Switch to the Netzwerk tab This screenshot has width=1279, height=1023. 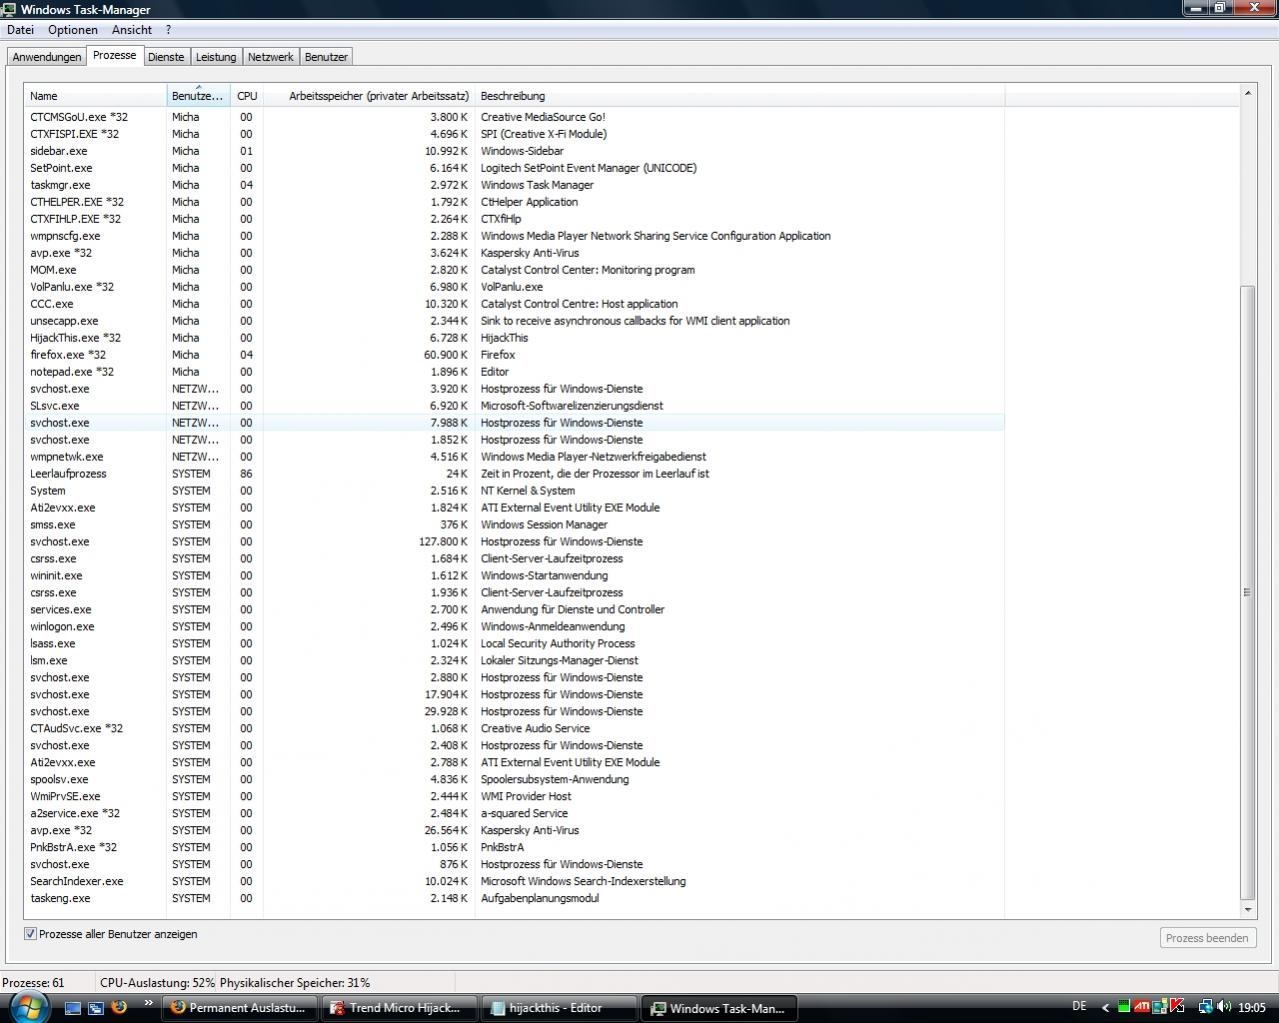[x=271, y=57]
